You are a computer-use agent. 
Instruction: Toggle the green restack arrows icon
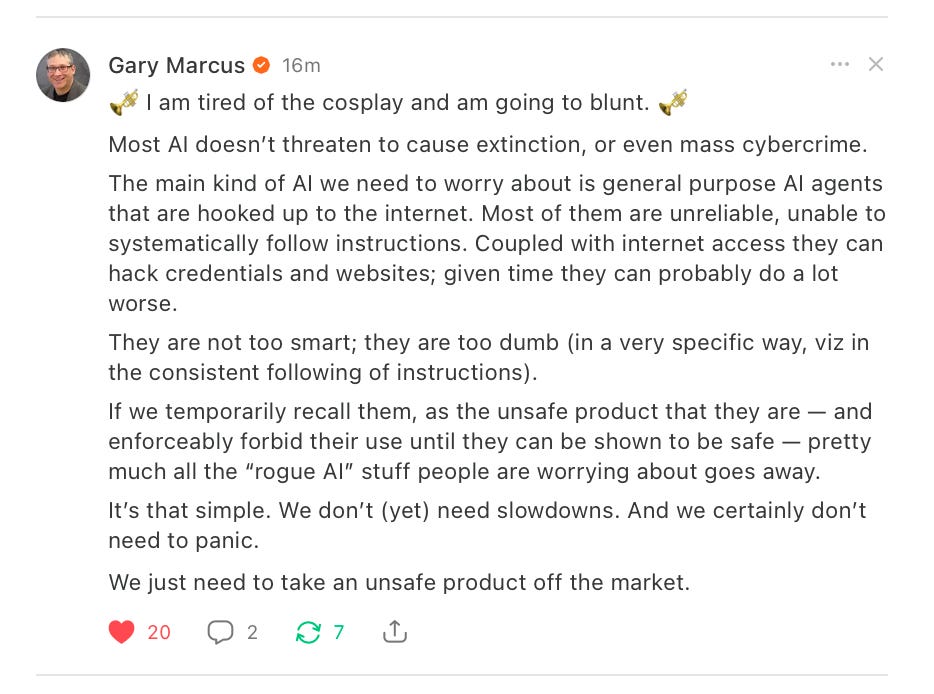[309, 632]
